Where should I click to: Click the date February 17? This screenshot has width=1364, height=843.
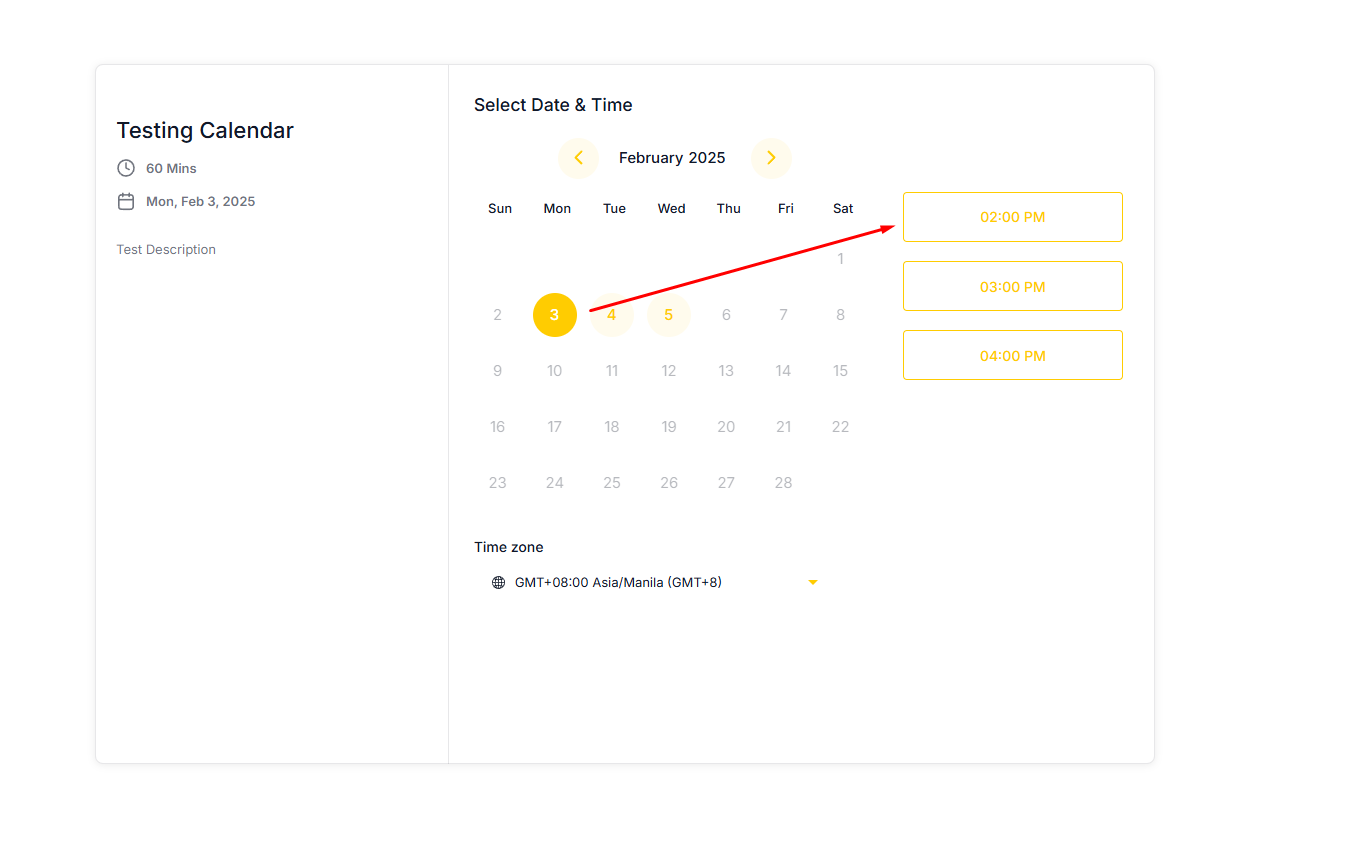coord(554,427)
